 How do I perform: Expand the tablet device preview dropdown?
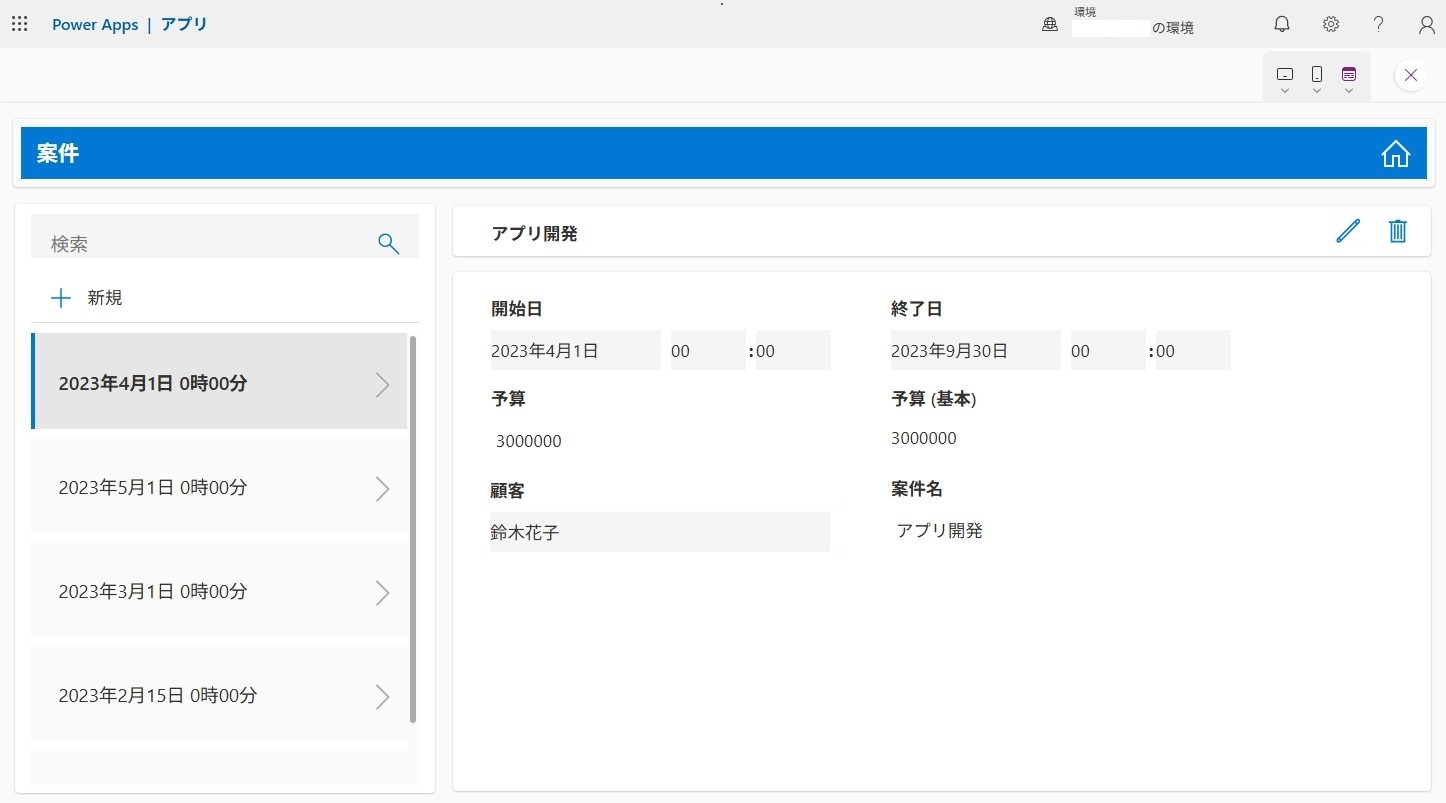point(1285,78)
